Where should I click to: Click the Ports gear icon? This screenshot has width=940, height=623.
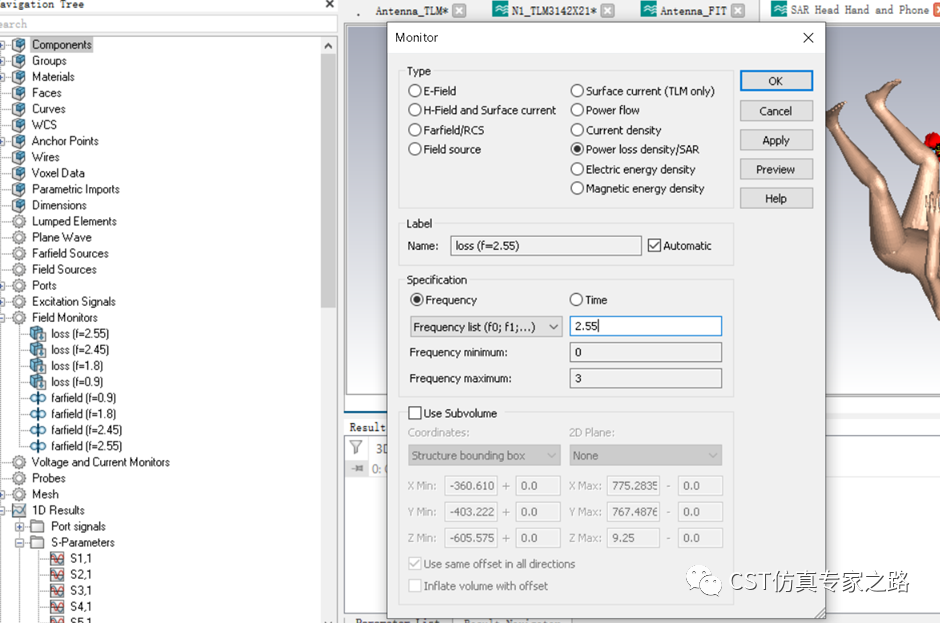(19, 285)
